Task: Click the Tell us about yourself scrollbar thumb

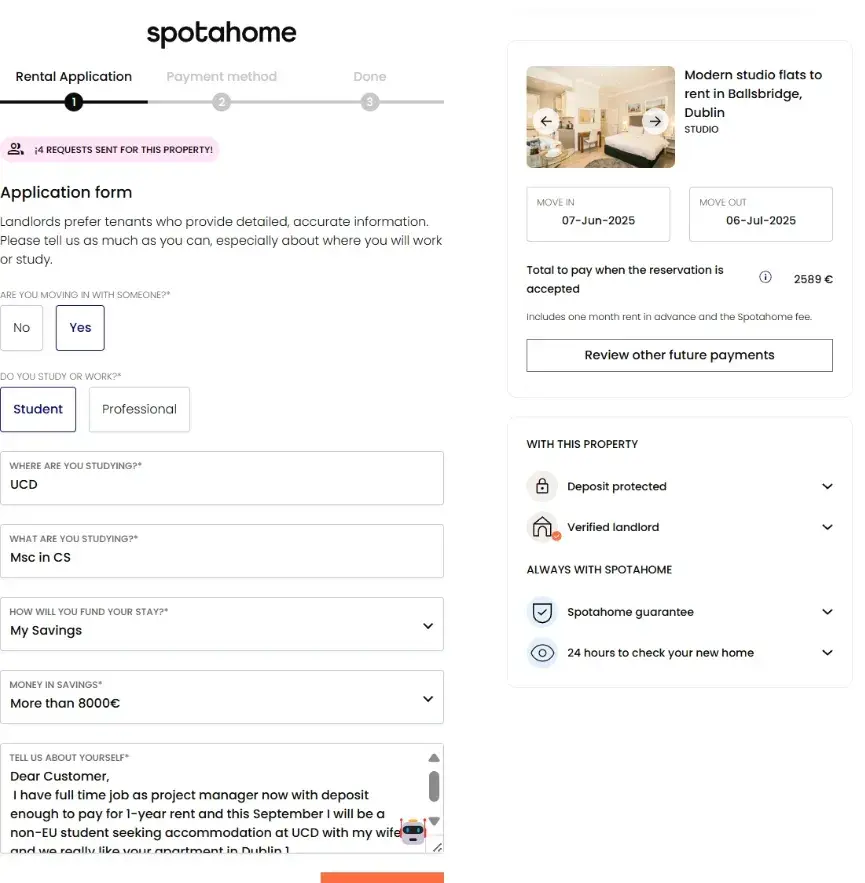Action: click(434, 786)
